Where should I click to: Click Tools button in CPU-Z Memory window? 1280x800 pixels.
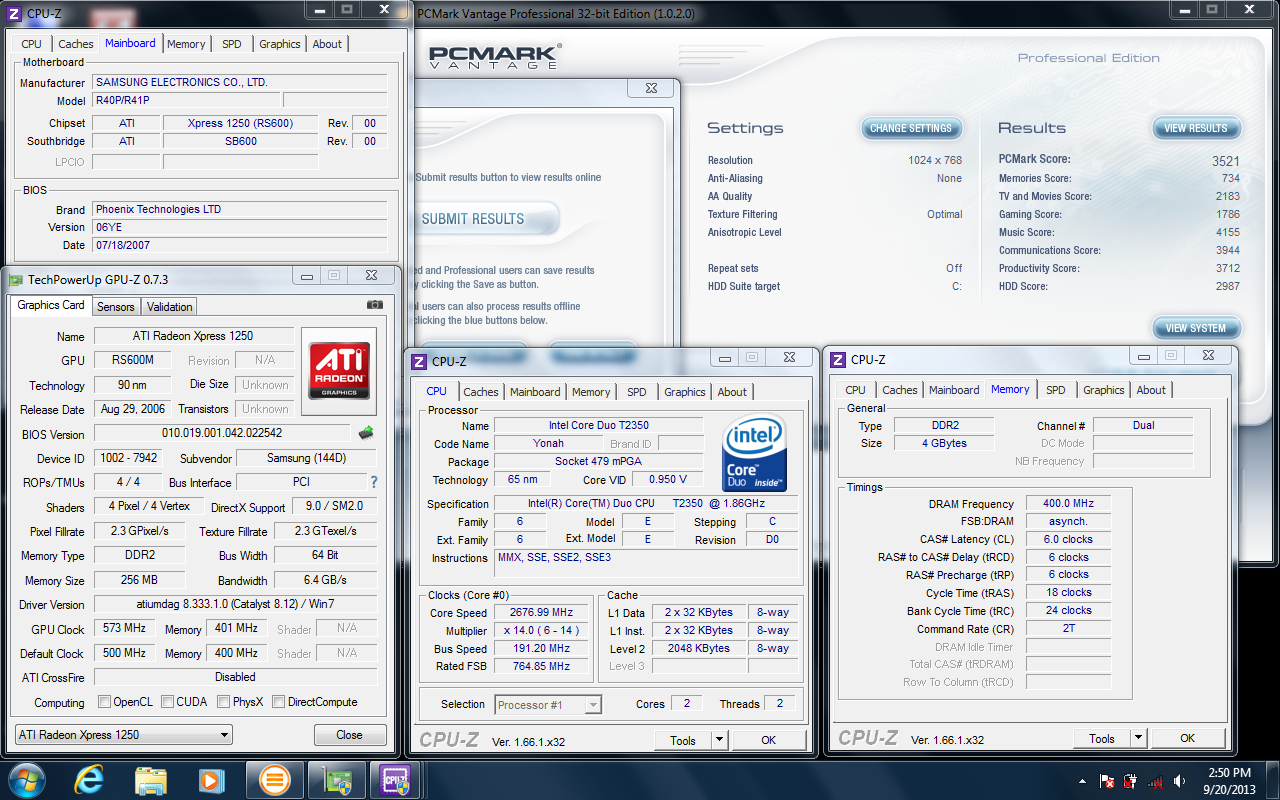point(1102,738)
